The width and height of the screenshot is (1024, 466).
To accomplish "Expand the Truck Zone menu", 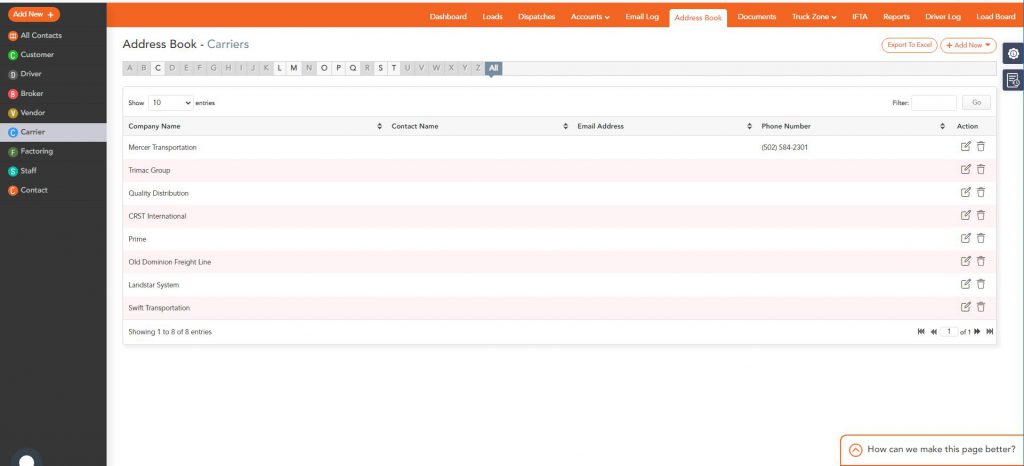I will point(814,17).
